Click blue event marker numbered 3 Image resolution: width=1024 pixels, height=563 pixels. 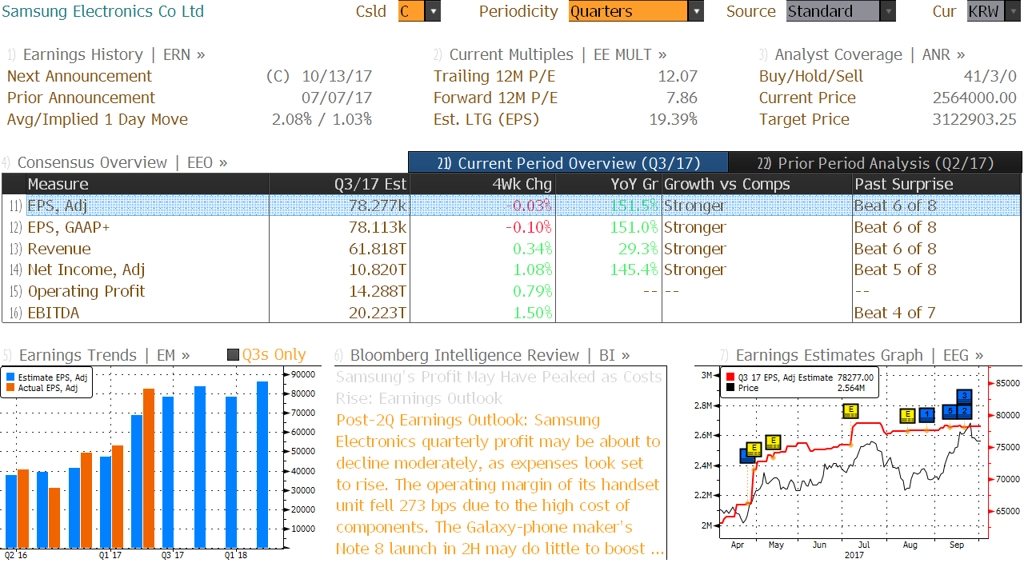click(x=965, y=396)
